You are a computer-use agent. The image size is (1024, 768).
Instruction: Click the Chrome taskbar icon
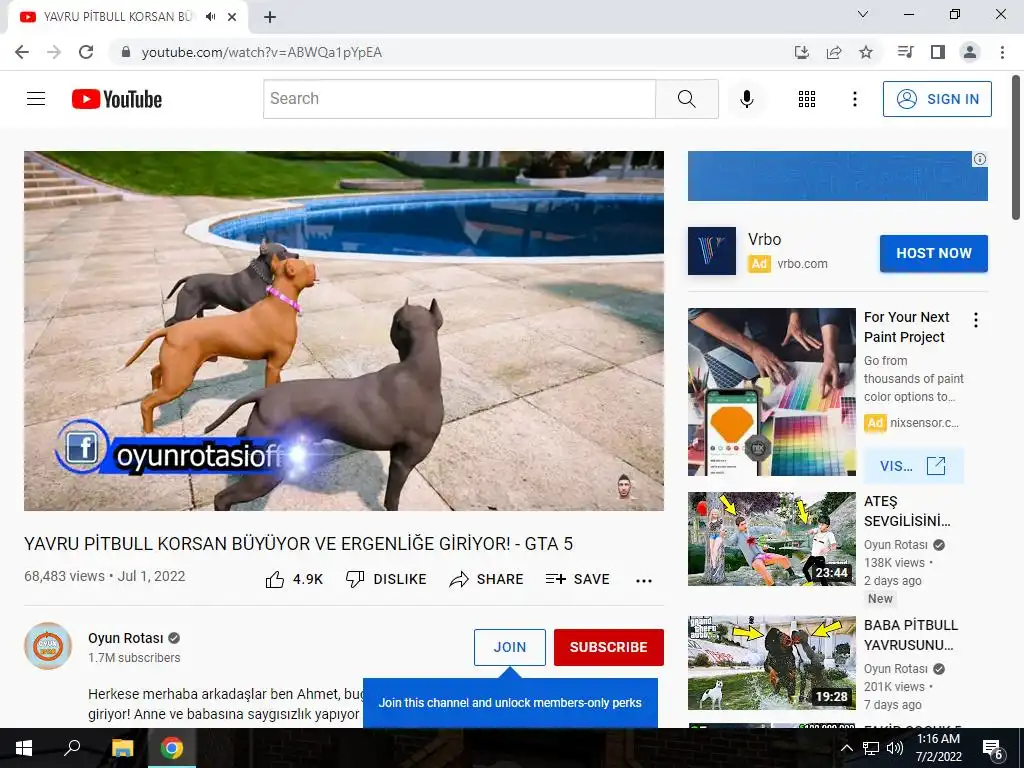(172, 748)
